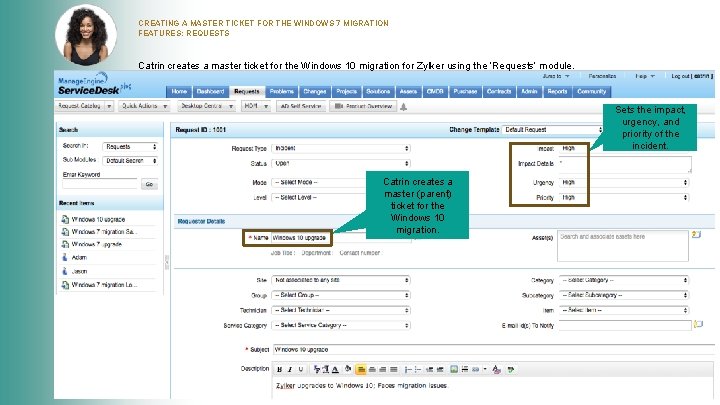720x405 pixels.
Task: Open Admin tab
Action: tap(529, 91)
